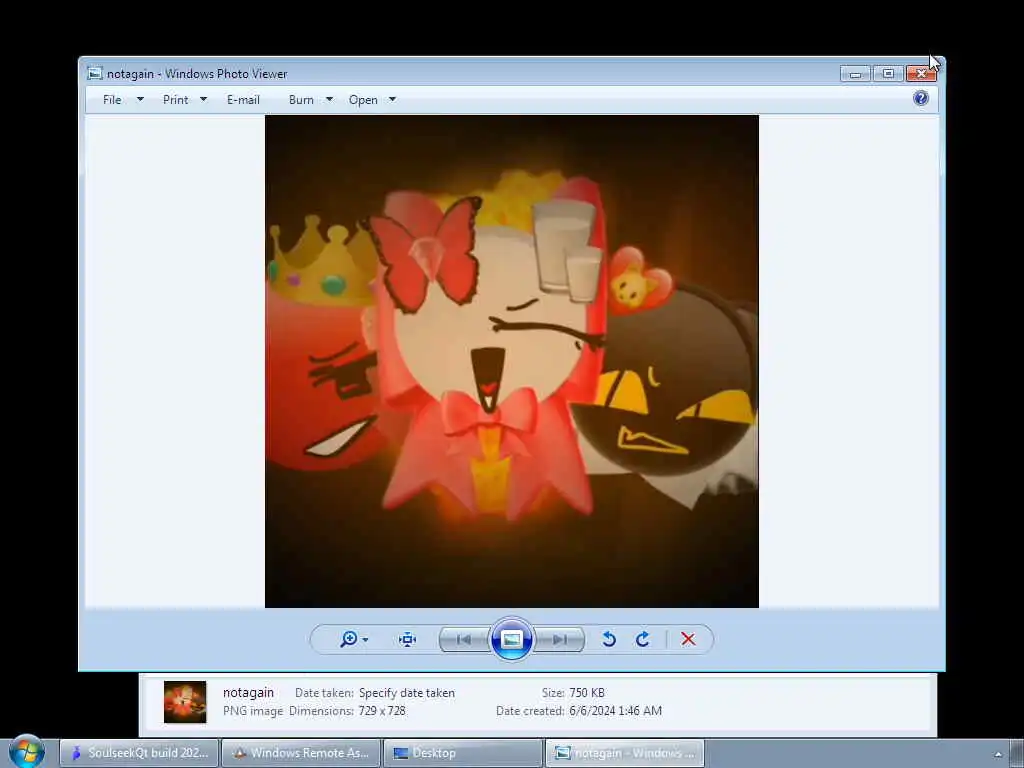Rotate the image counterclockwise
The height and width of the screenshot is (768, 1024).
609,639
